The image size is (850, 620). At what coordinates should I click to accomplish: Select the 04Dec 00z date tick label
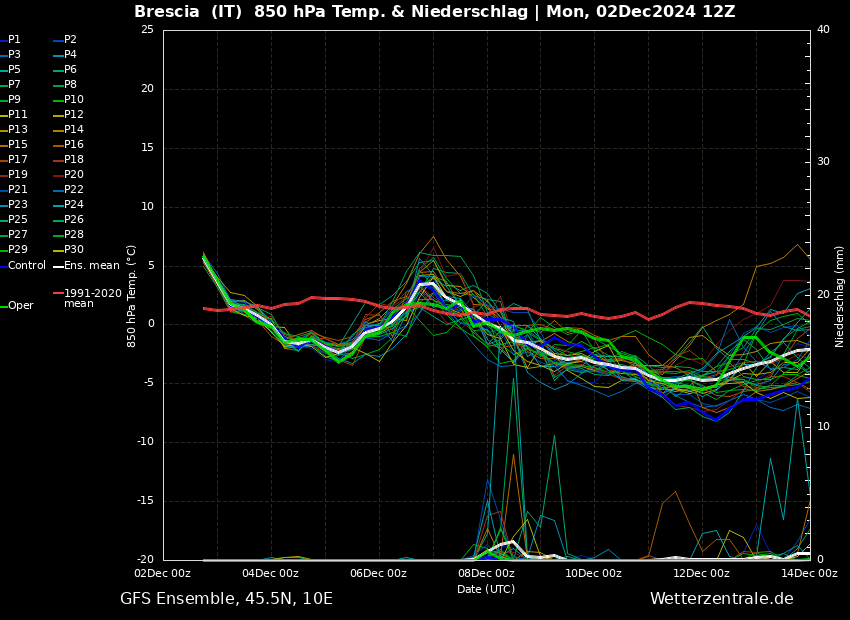coord(271,573)
